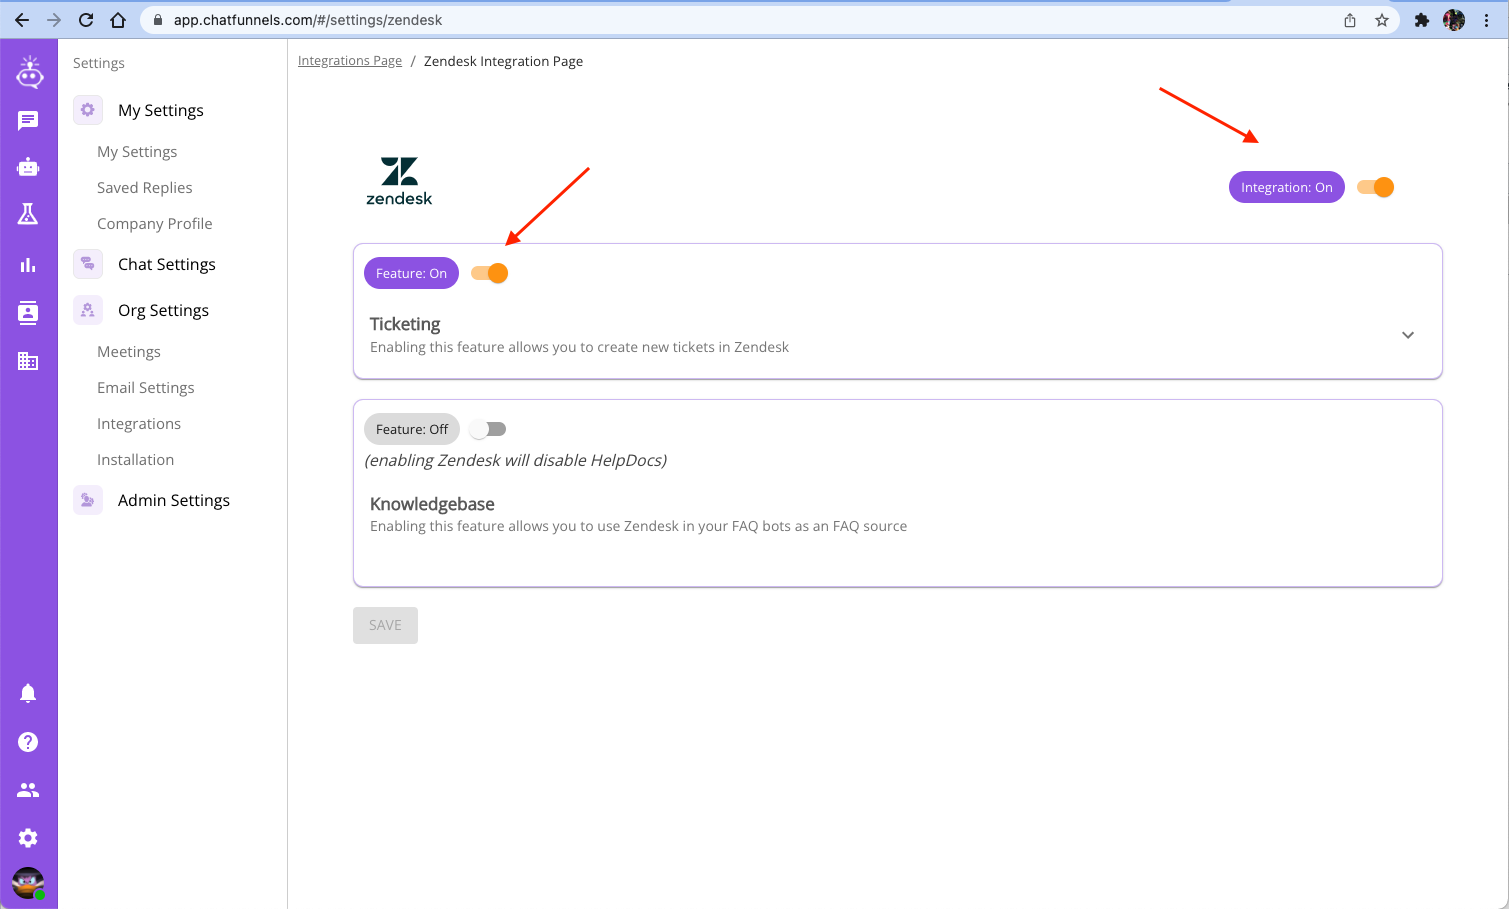The image size is (1509, 909).
Task: Toggle the Zendesk Integration switch
Action: point(1376,187)
